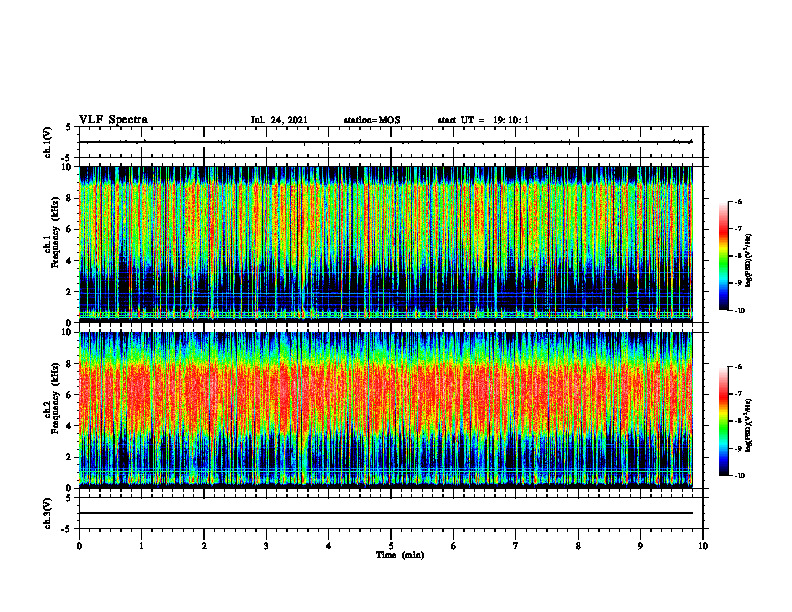792x612 pixels.
Task: Select the date label "Jul. 24, 2021"
Action: (x=279, y=120)
